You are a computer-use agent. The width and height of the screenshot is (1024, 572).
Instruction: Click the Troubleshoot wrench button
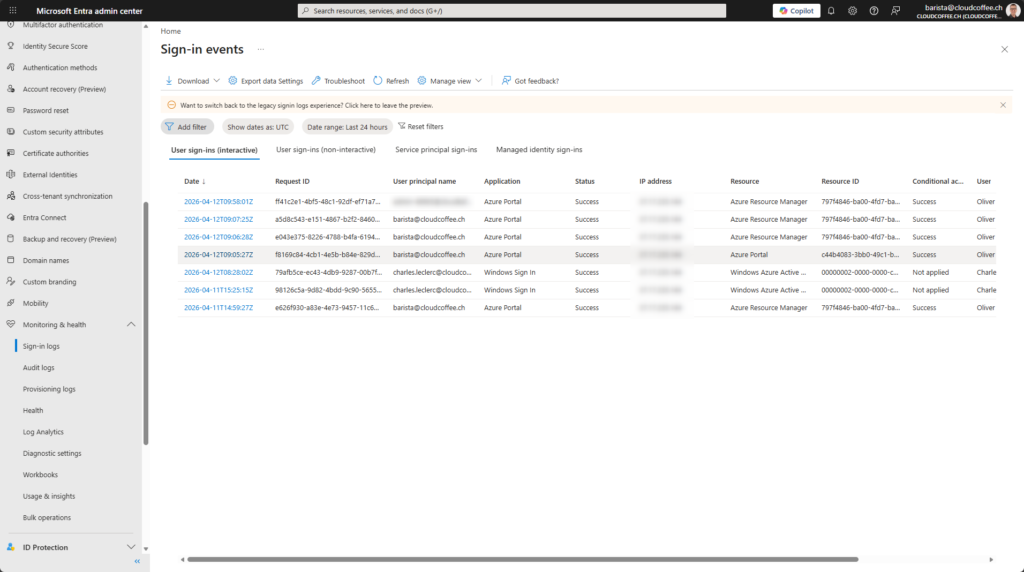click(338, 81)
